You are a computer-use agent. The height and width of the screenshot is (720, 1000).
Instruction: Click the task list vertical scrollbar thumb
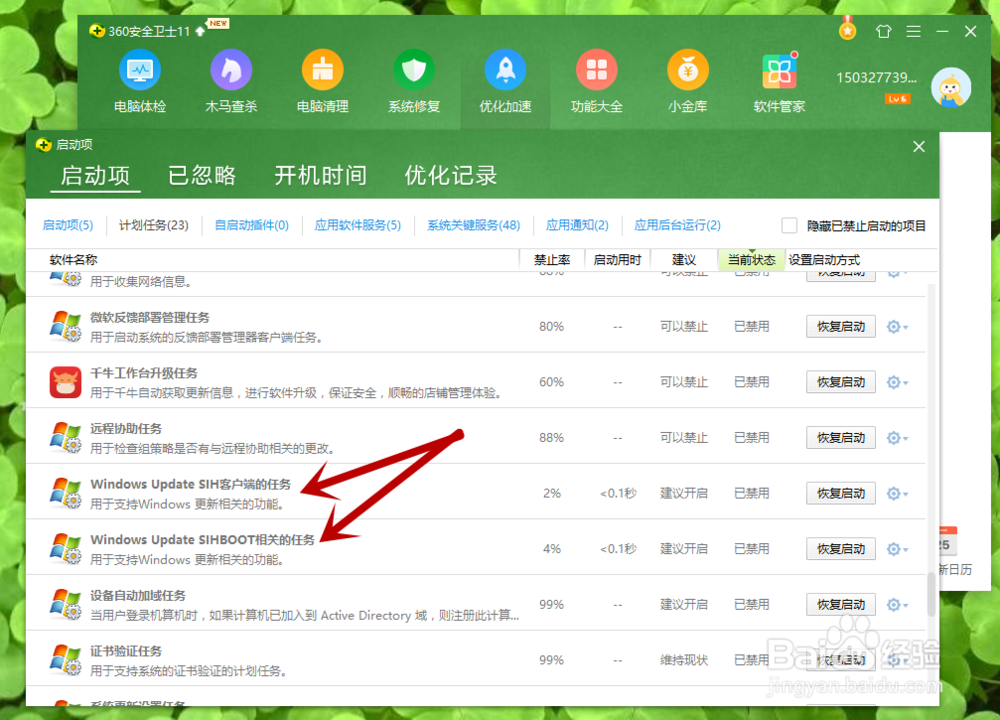(930, 594)
